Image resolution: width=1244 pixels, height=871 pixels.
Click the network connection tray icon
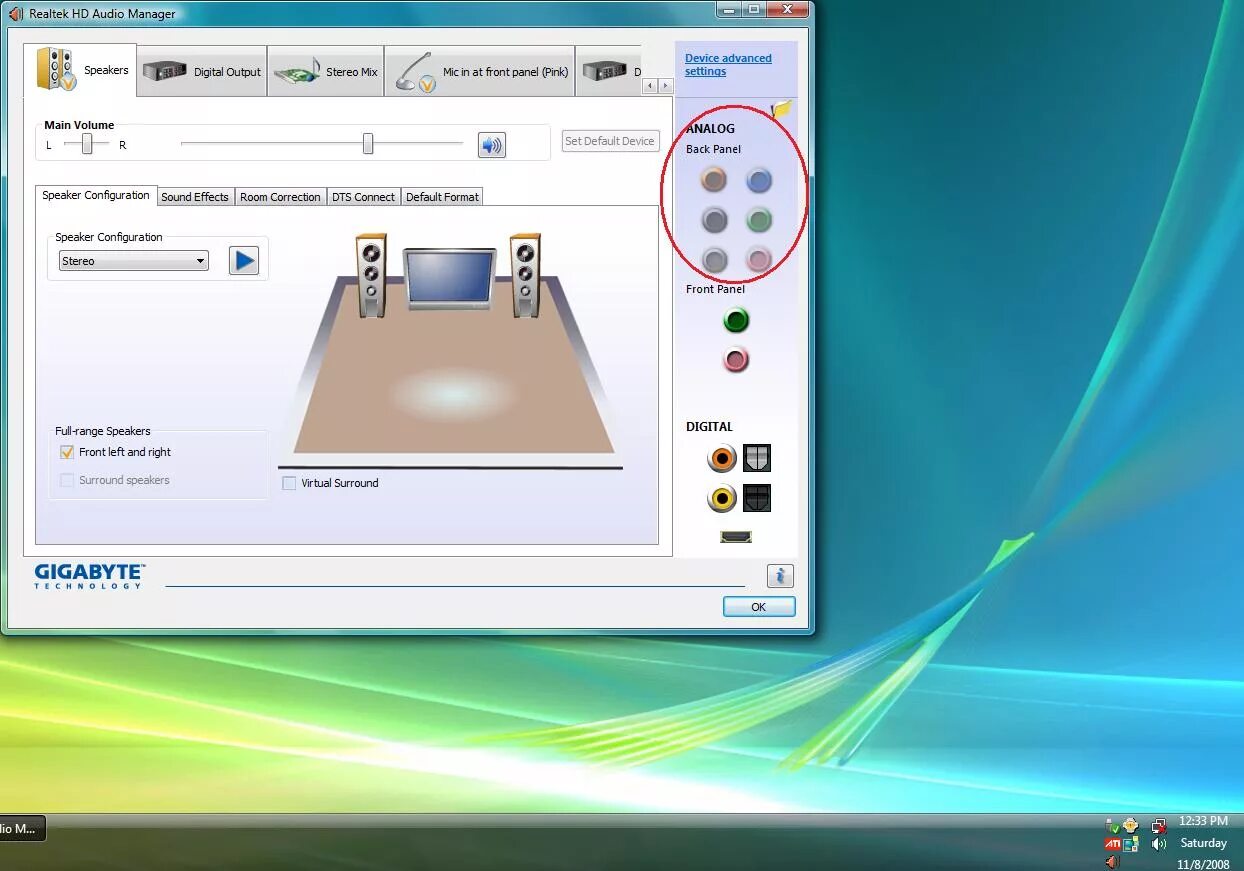(1159, 826)
